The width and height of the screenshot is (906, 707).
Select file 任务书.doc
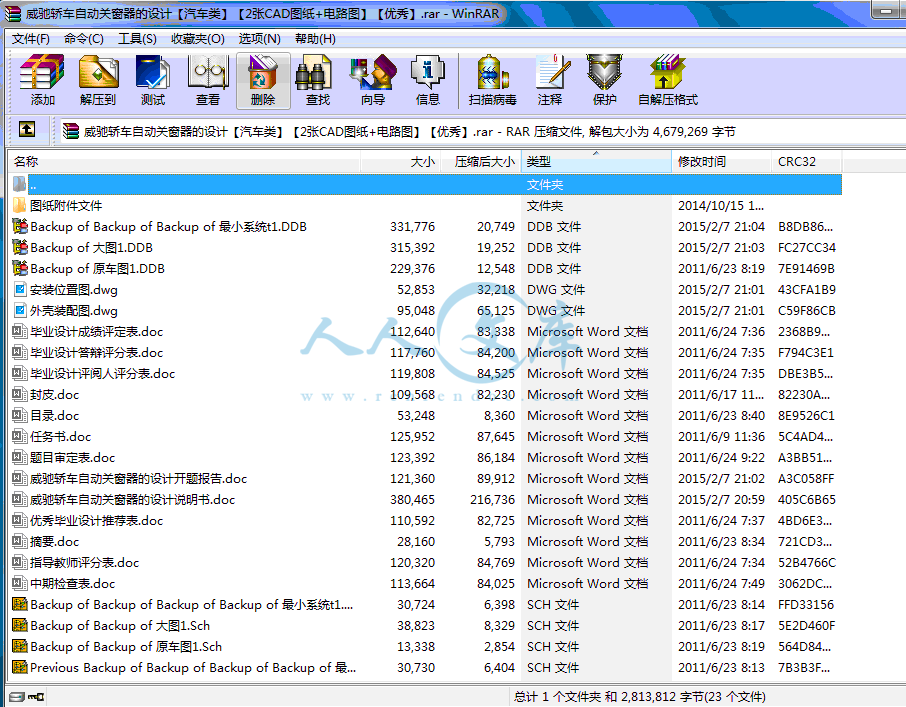[x=61, y=437]
